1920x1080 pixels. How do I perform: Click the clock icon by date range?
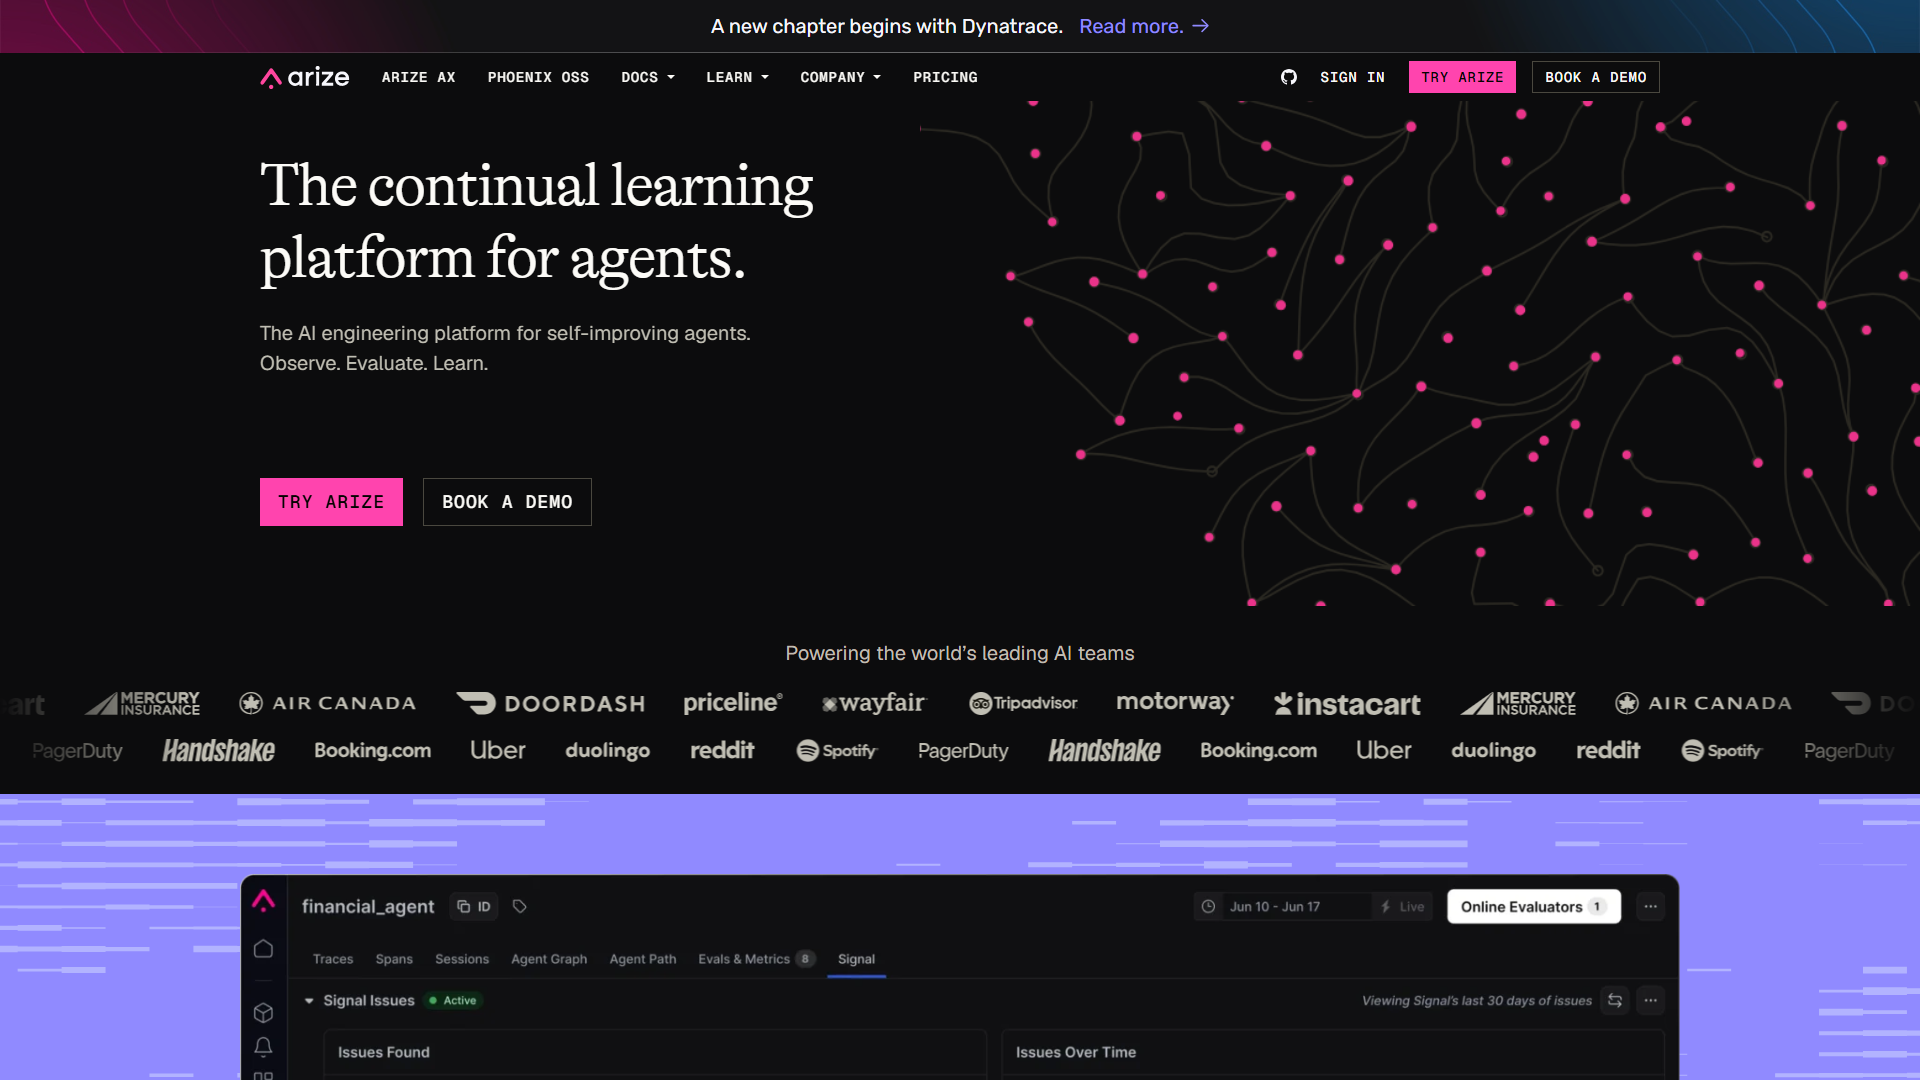1208,906
